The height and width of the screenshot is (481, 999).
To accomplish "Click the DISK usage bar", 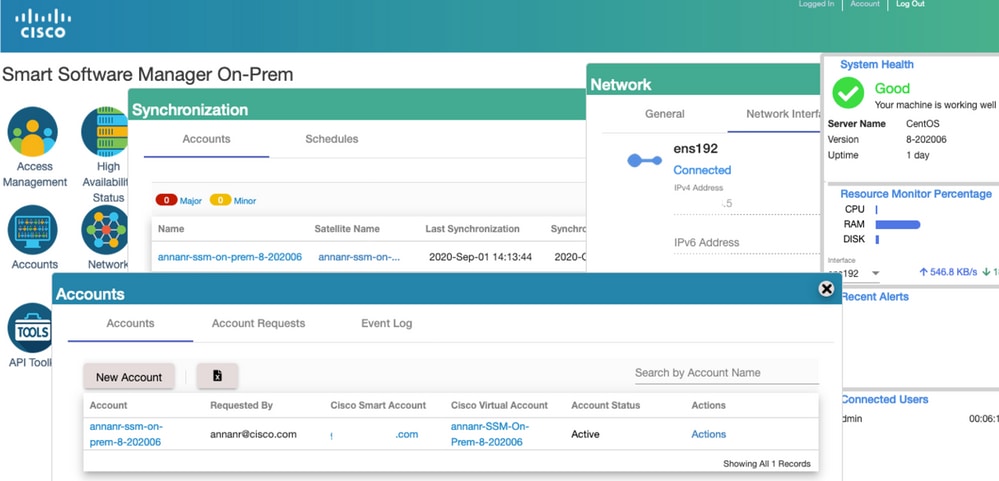I will point(877,240).
